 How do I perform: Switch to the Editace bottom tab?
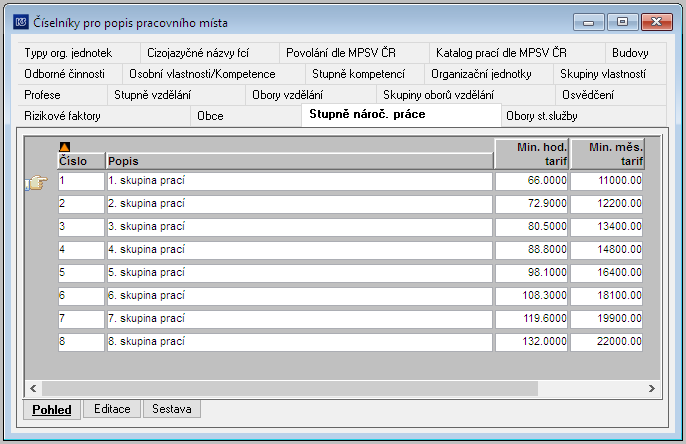pyautogui.click(x=112, y=409)
